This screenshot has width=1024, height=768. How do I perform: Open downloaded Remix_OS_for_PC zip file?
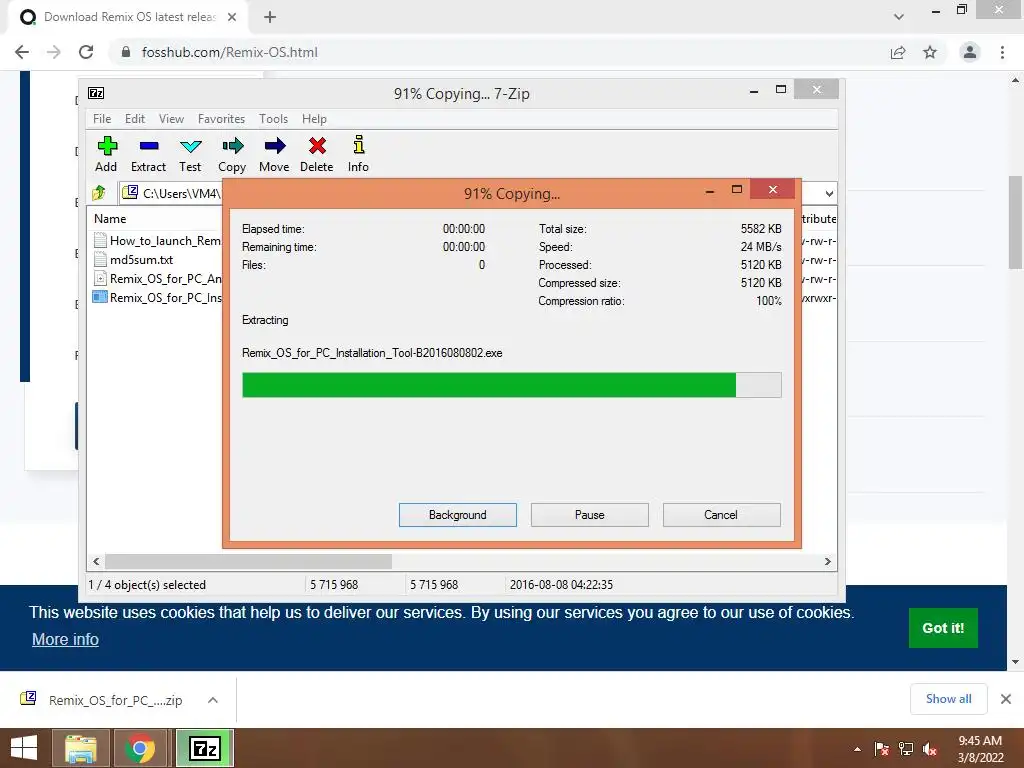coord(104,700)
